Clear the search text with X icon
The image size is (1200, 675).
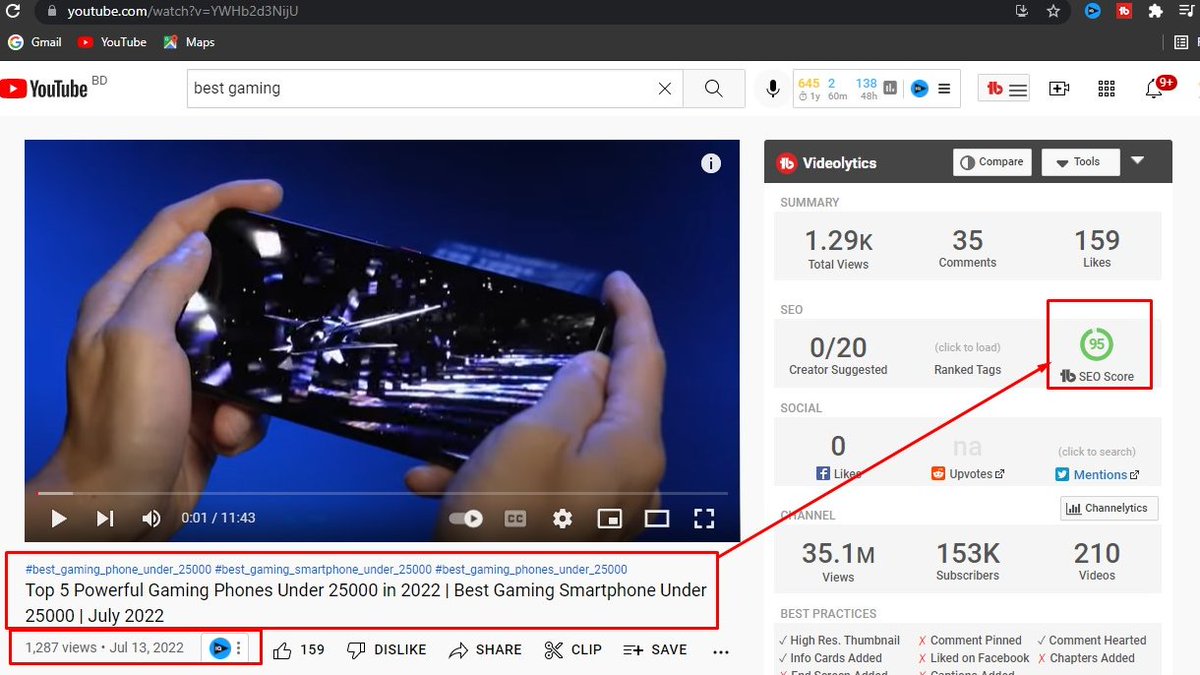point(665,88)
